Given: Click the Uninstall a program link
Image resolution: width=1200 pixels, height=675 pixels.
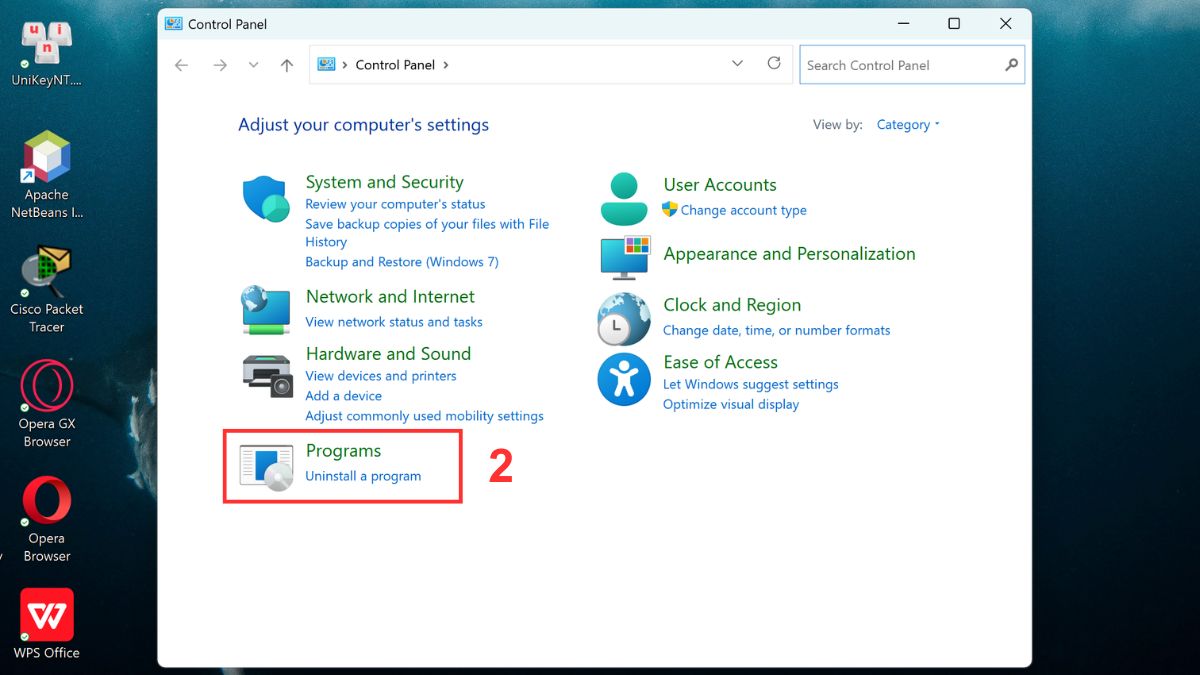Looking at the screenshot, I should click(363, 476).
